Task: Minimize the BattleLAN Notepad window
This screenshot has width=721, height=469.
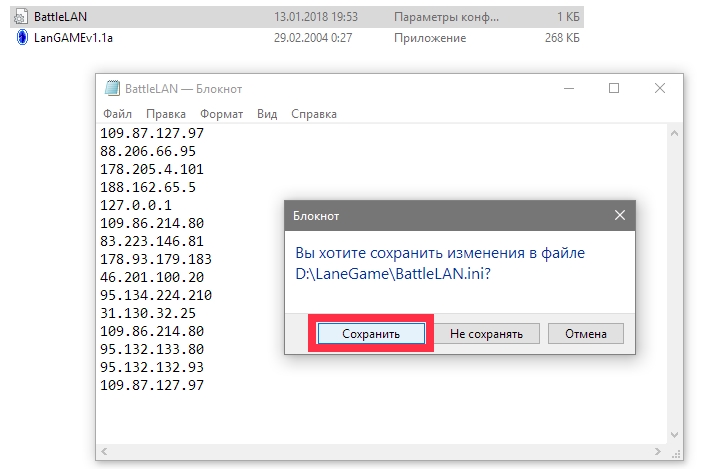Action: pos(569,88)
